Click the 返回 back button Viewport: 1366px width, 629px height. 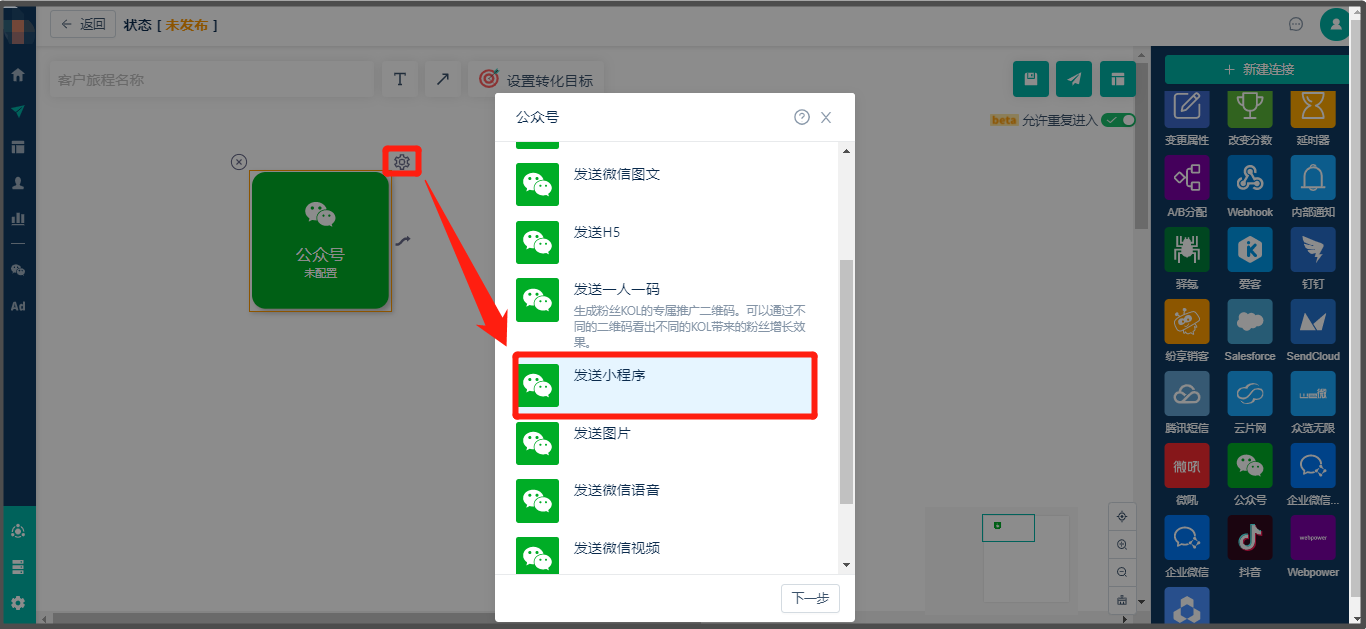tap(83, 25)
